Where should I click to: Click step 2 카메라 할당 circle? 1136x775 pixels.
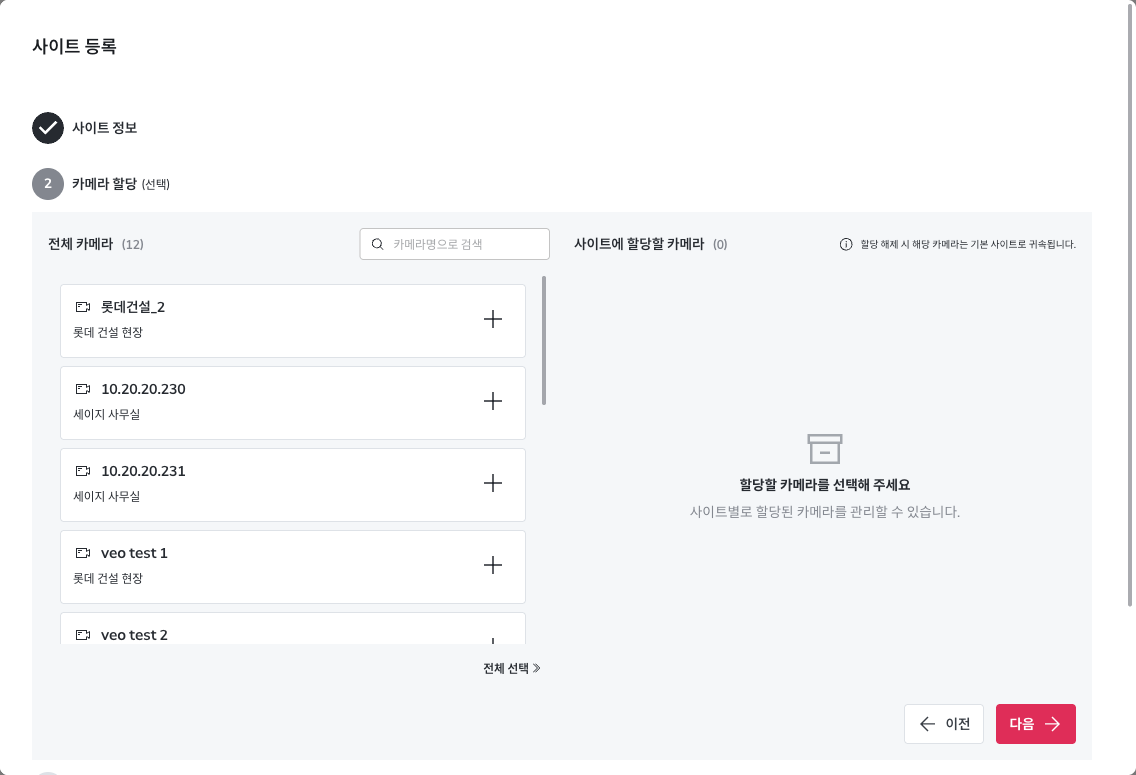(x=48, y=184)
